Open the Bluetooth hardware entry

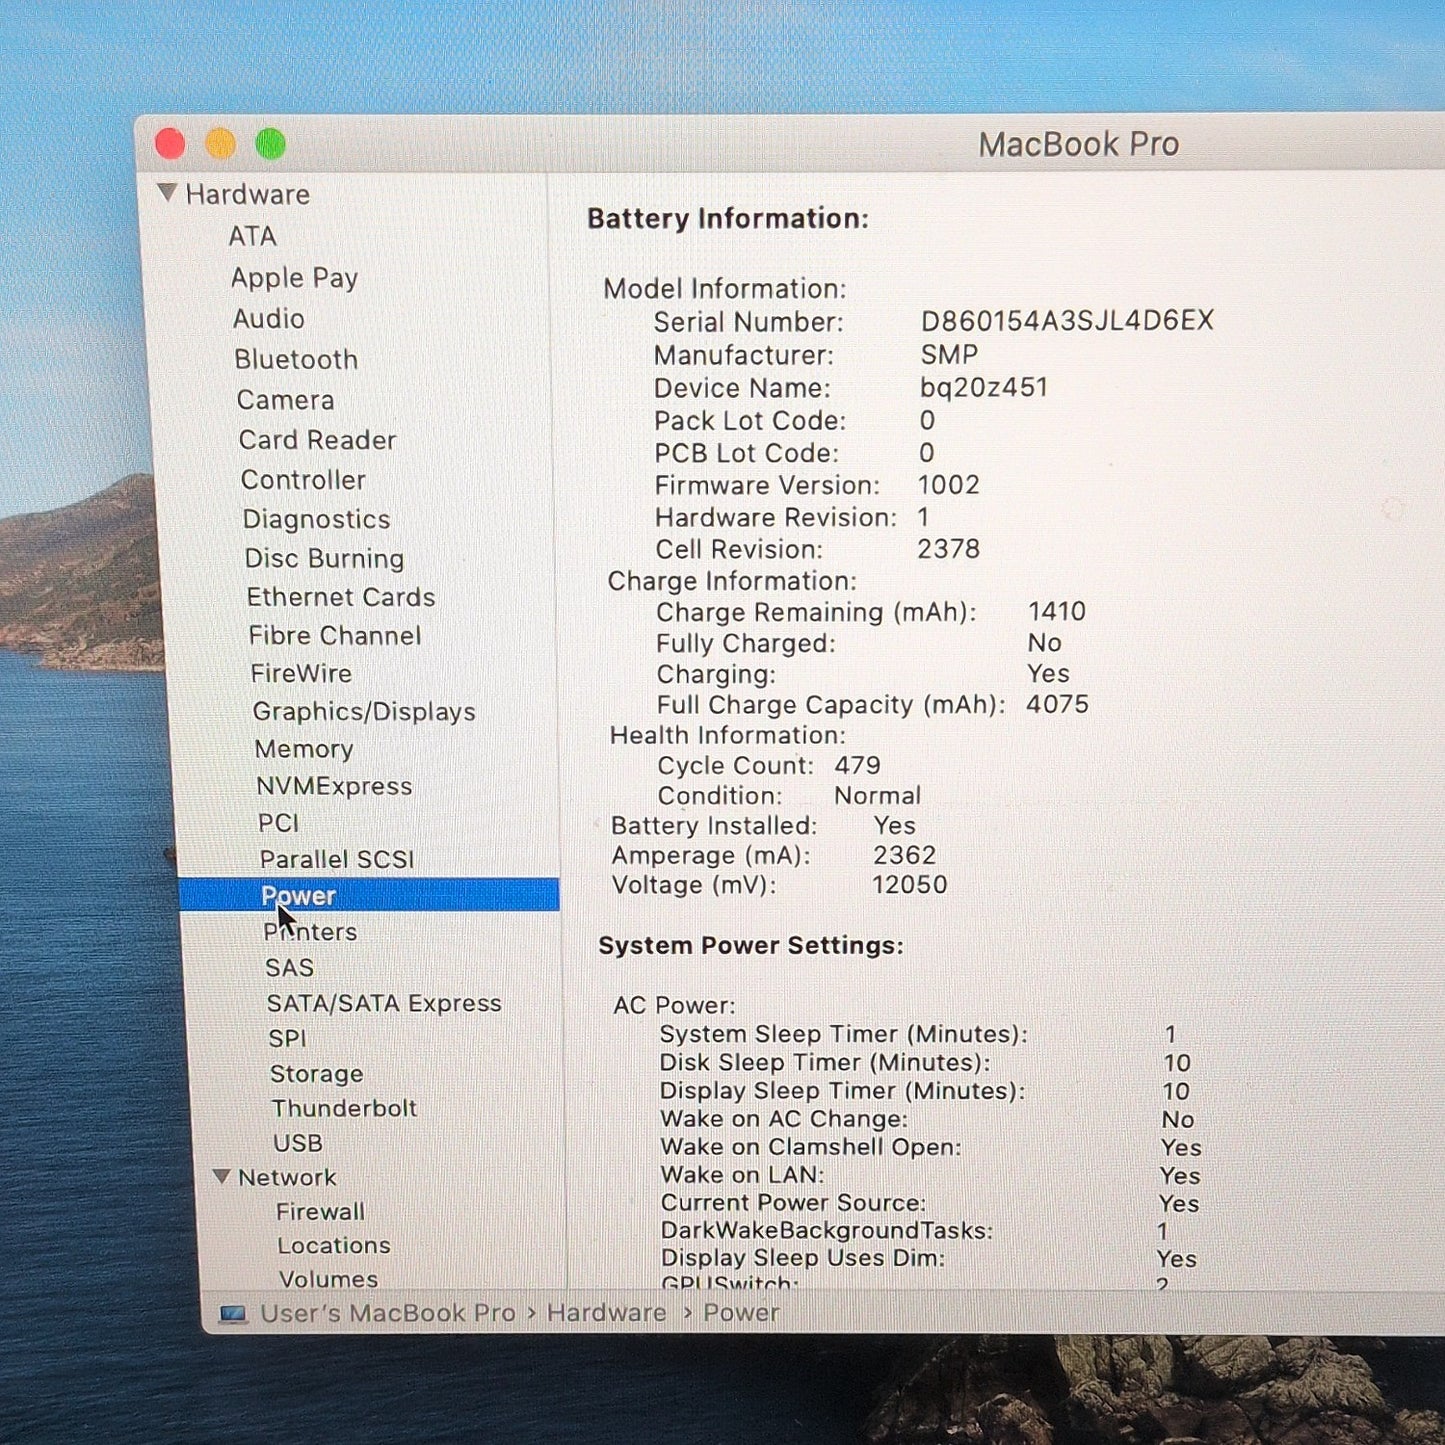click(x=296, y=359)
